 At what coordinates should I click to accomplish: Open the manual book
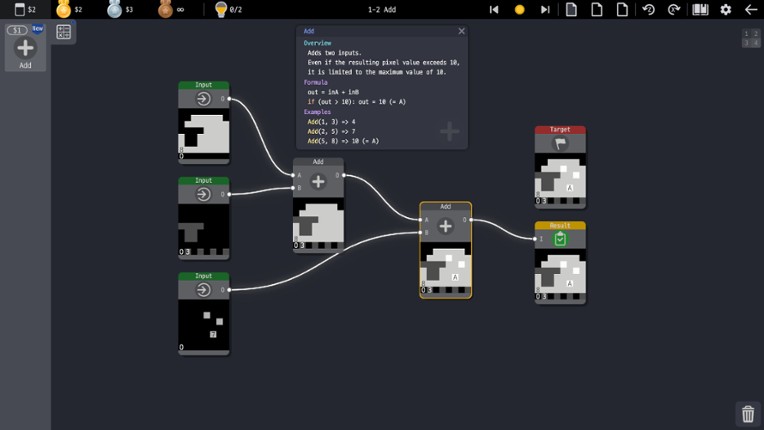pos(700,9)
